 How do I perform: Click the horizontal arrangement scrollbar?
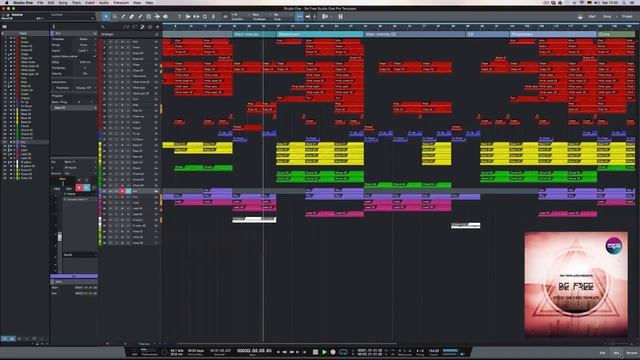286,344
